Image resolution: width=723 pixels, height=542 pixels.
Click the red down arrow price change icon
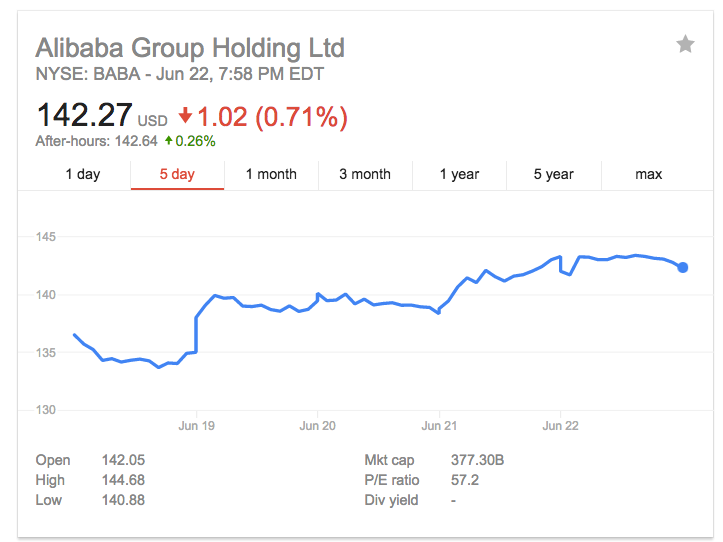185,116
